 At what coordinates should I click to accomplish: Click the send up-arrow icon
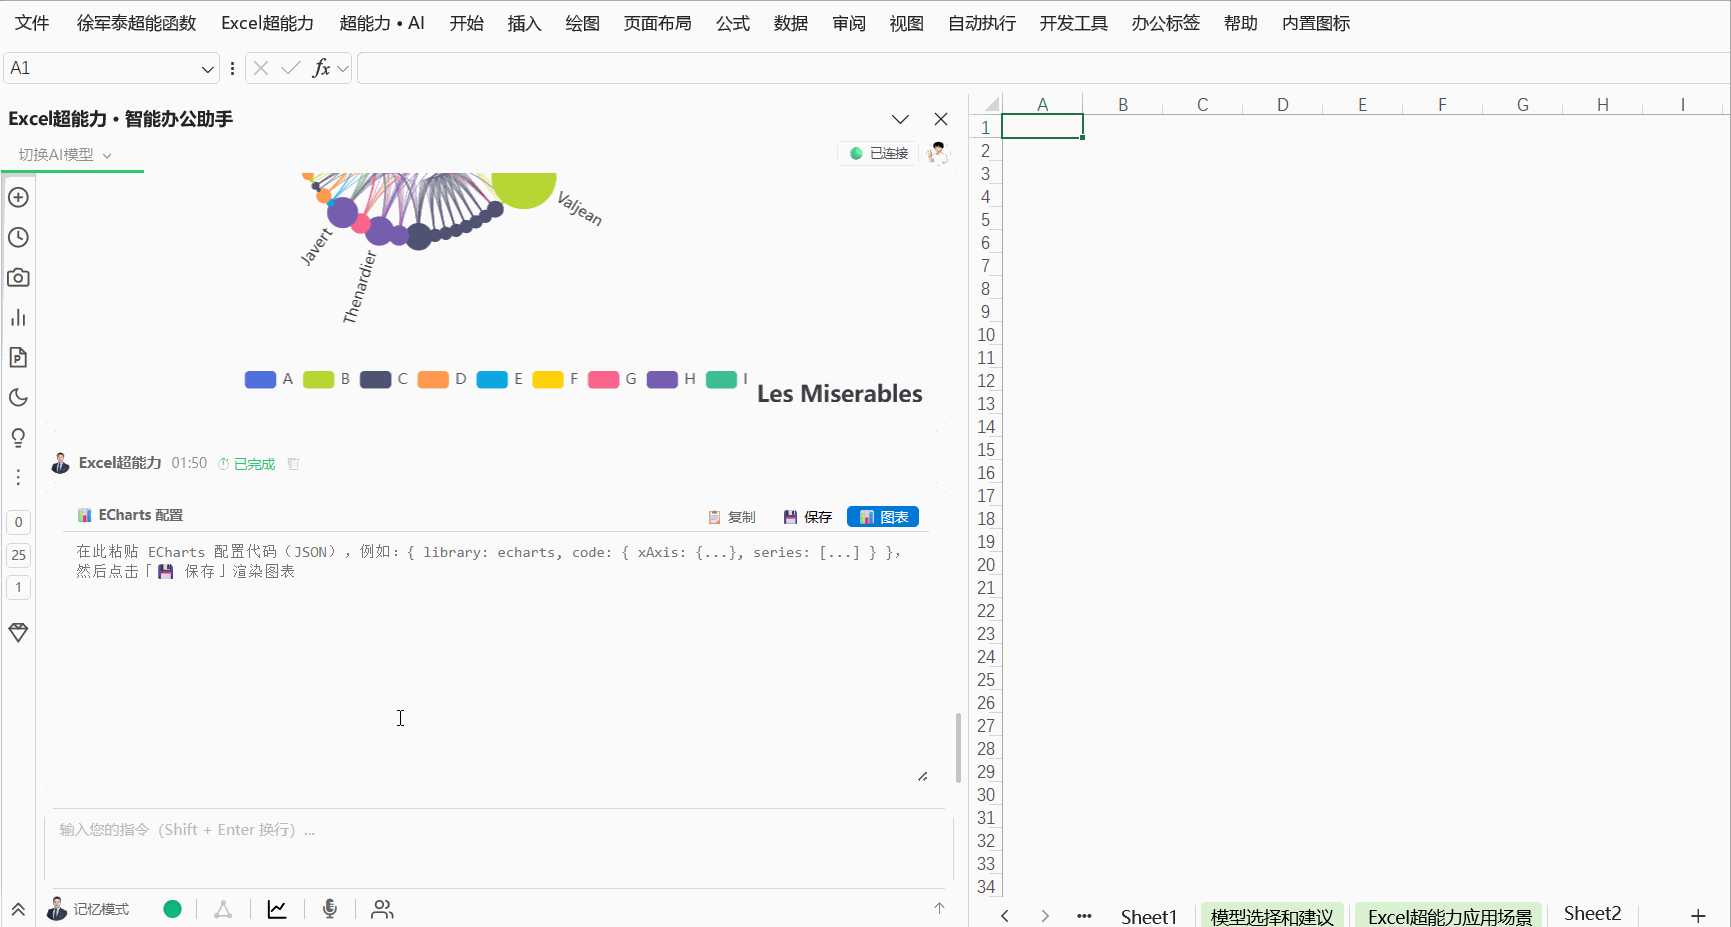click(x=939, y=908)
